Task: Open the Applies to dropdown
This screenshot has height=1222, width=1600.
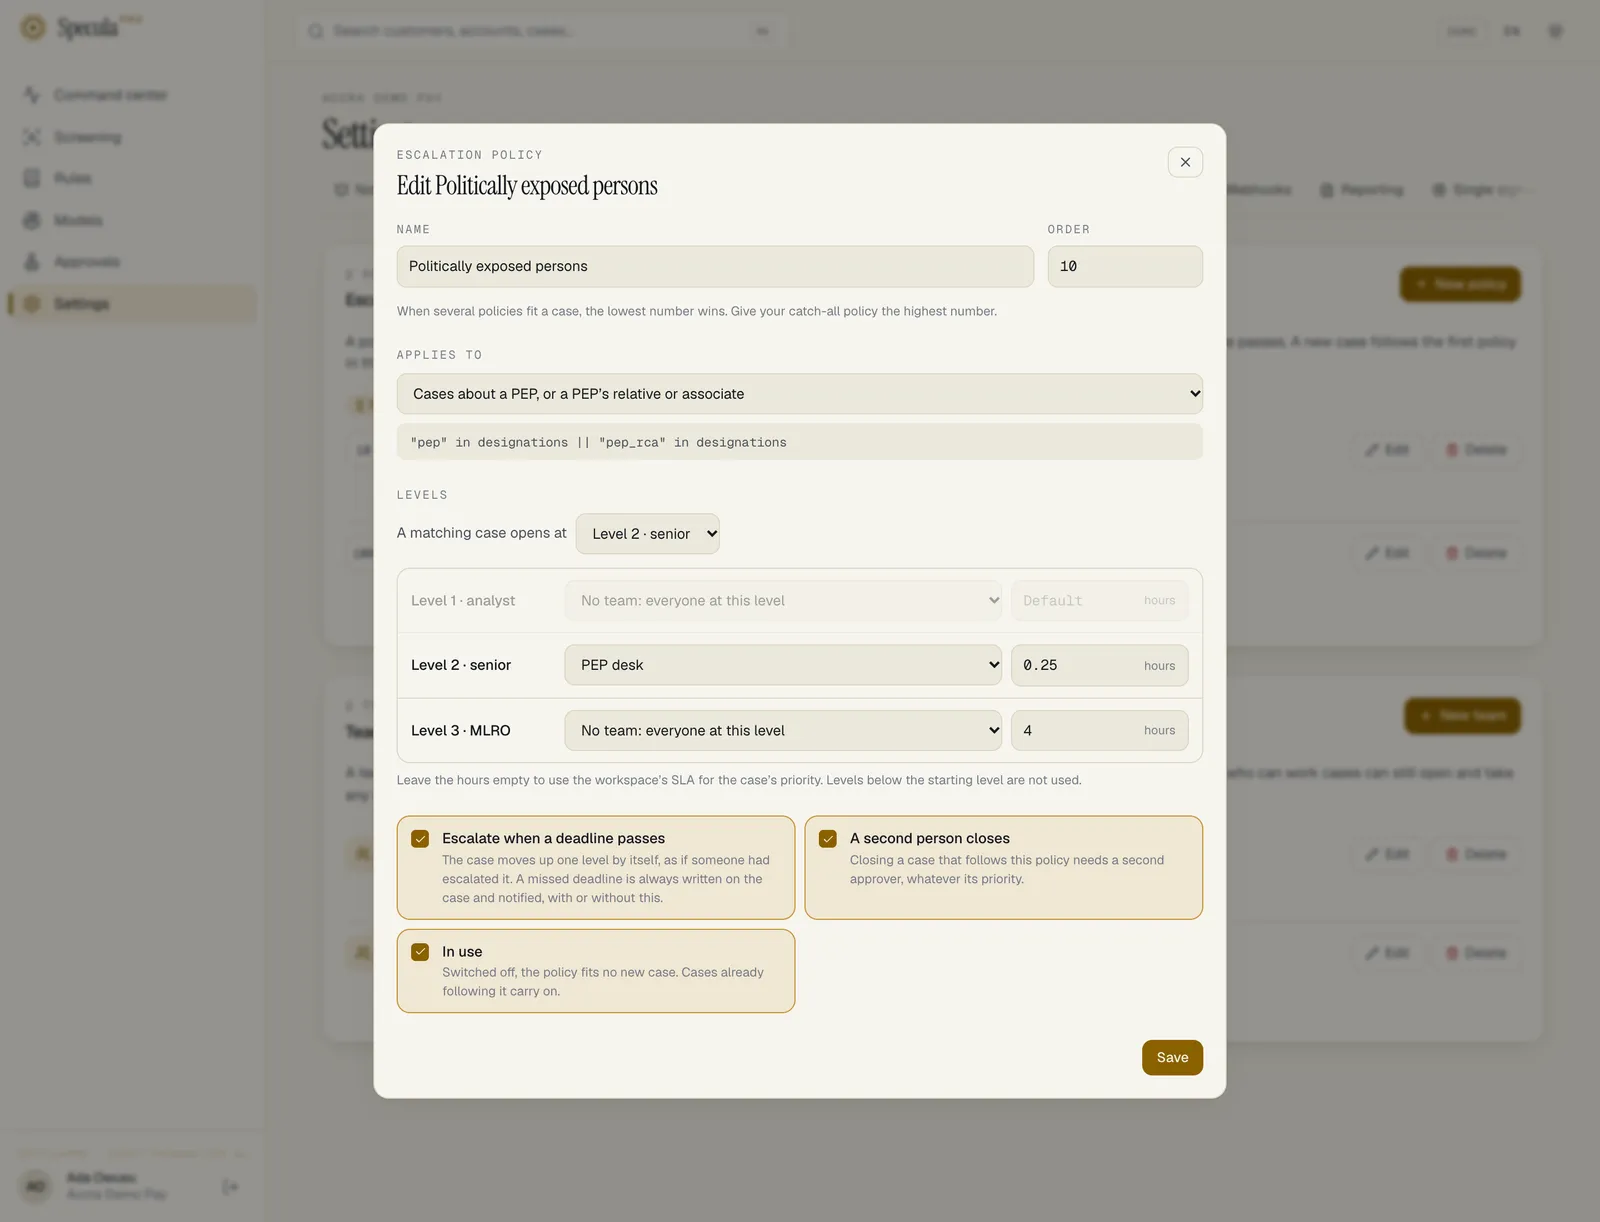Action: [799, 394]
